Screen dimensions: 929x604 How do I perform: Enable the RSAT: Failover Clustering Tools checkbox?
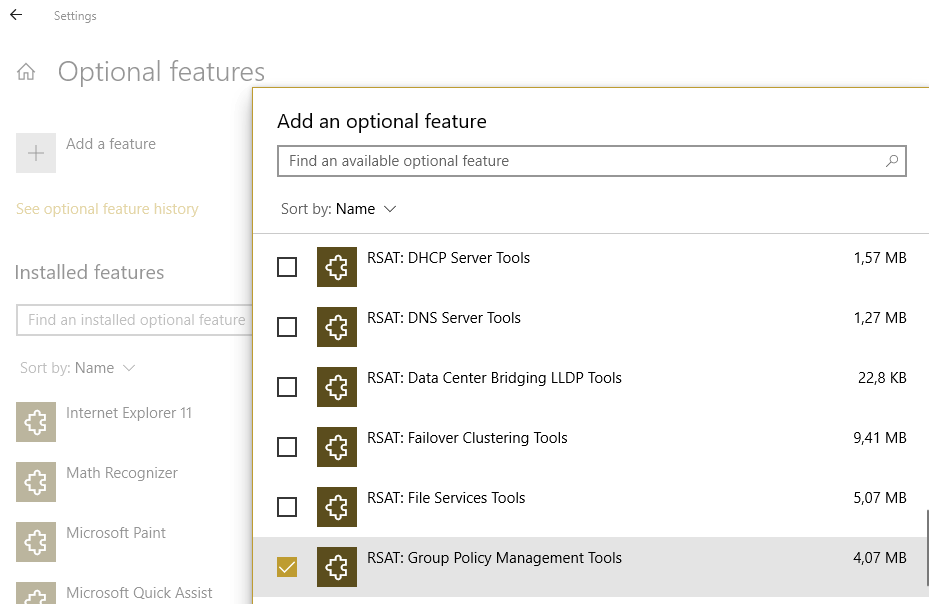tap(287, 447)
